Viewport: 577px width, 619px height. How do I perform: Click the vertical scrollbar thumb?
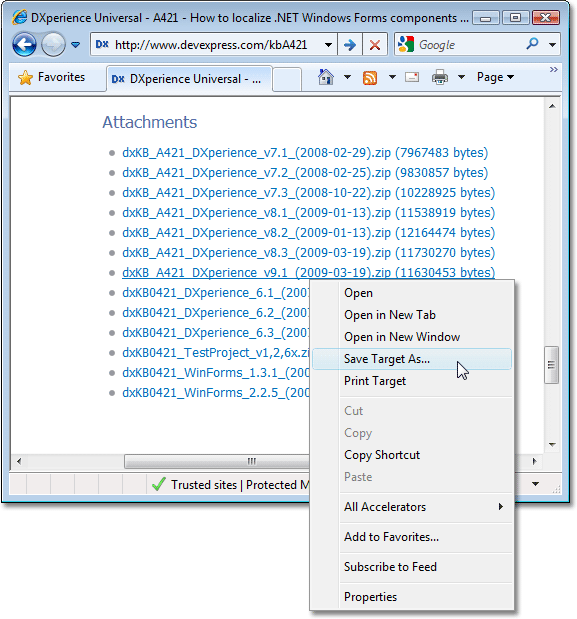click(551, 365)
